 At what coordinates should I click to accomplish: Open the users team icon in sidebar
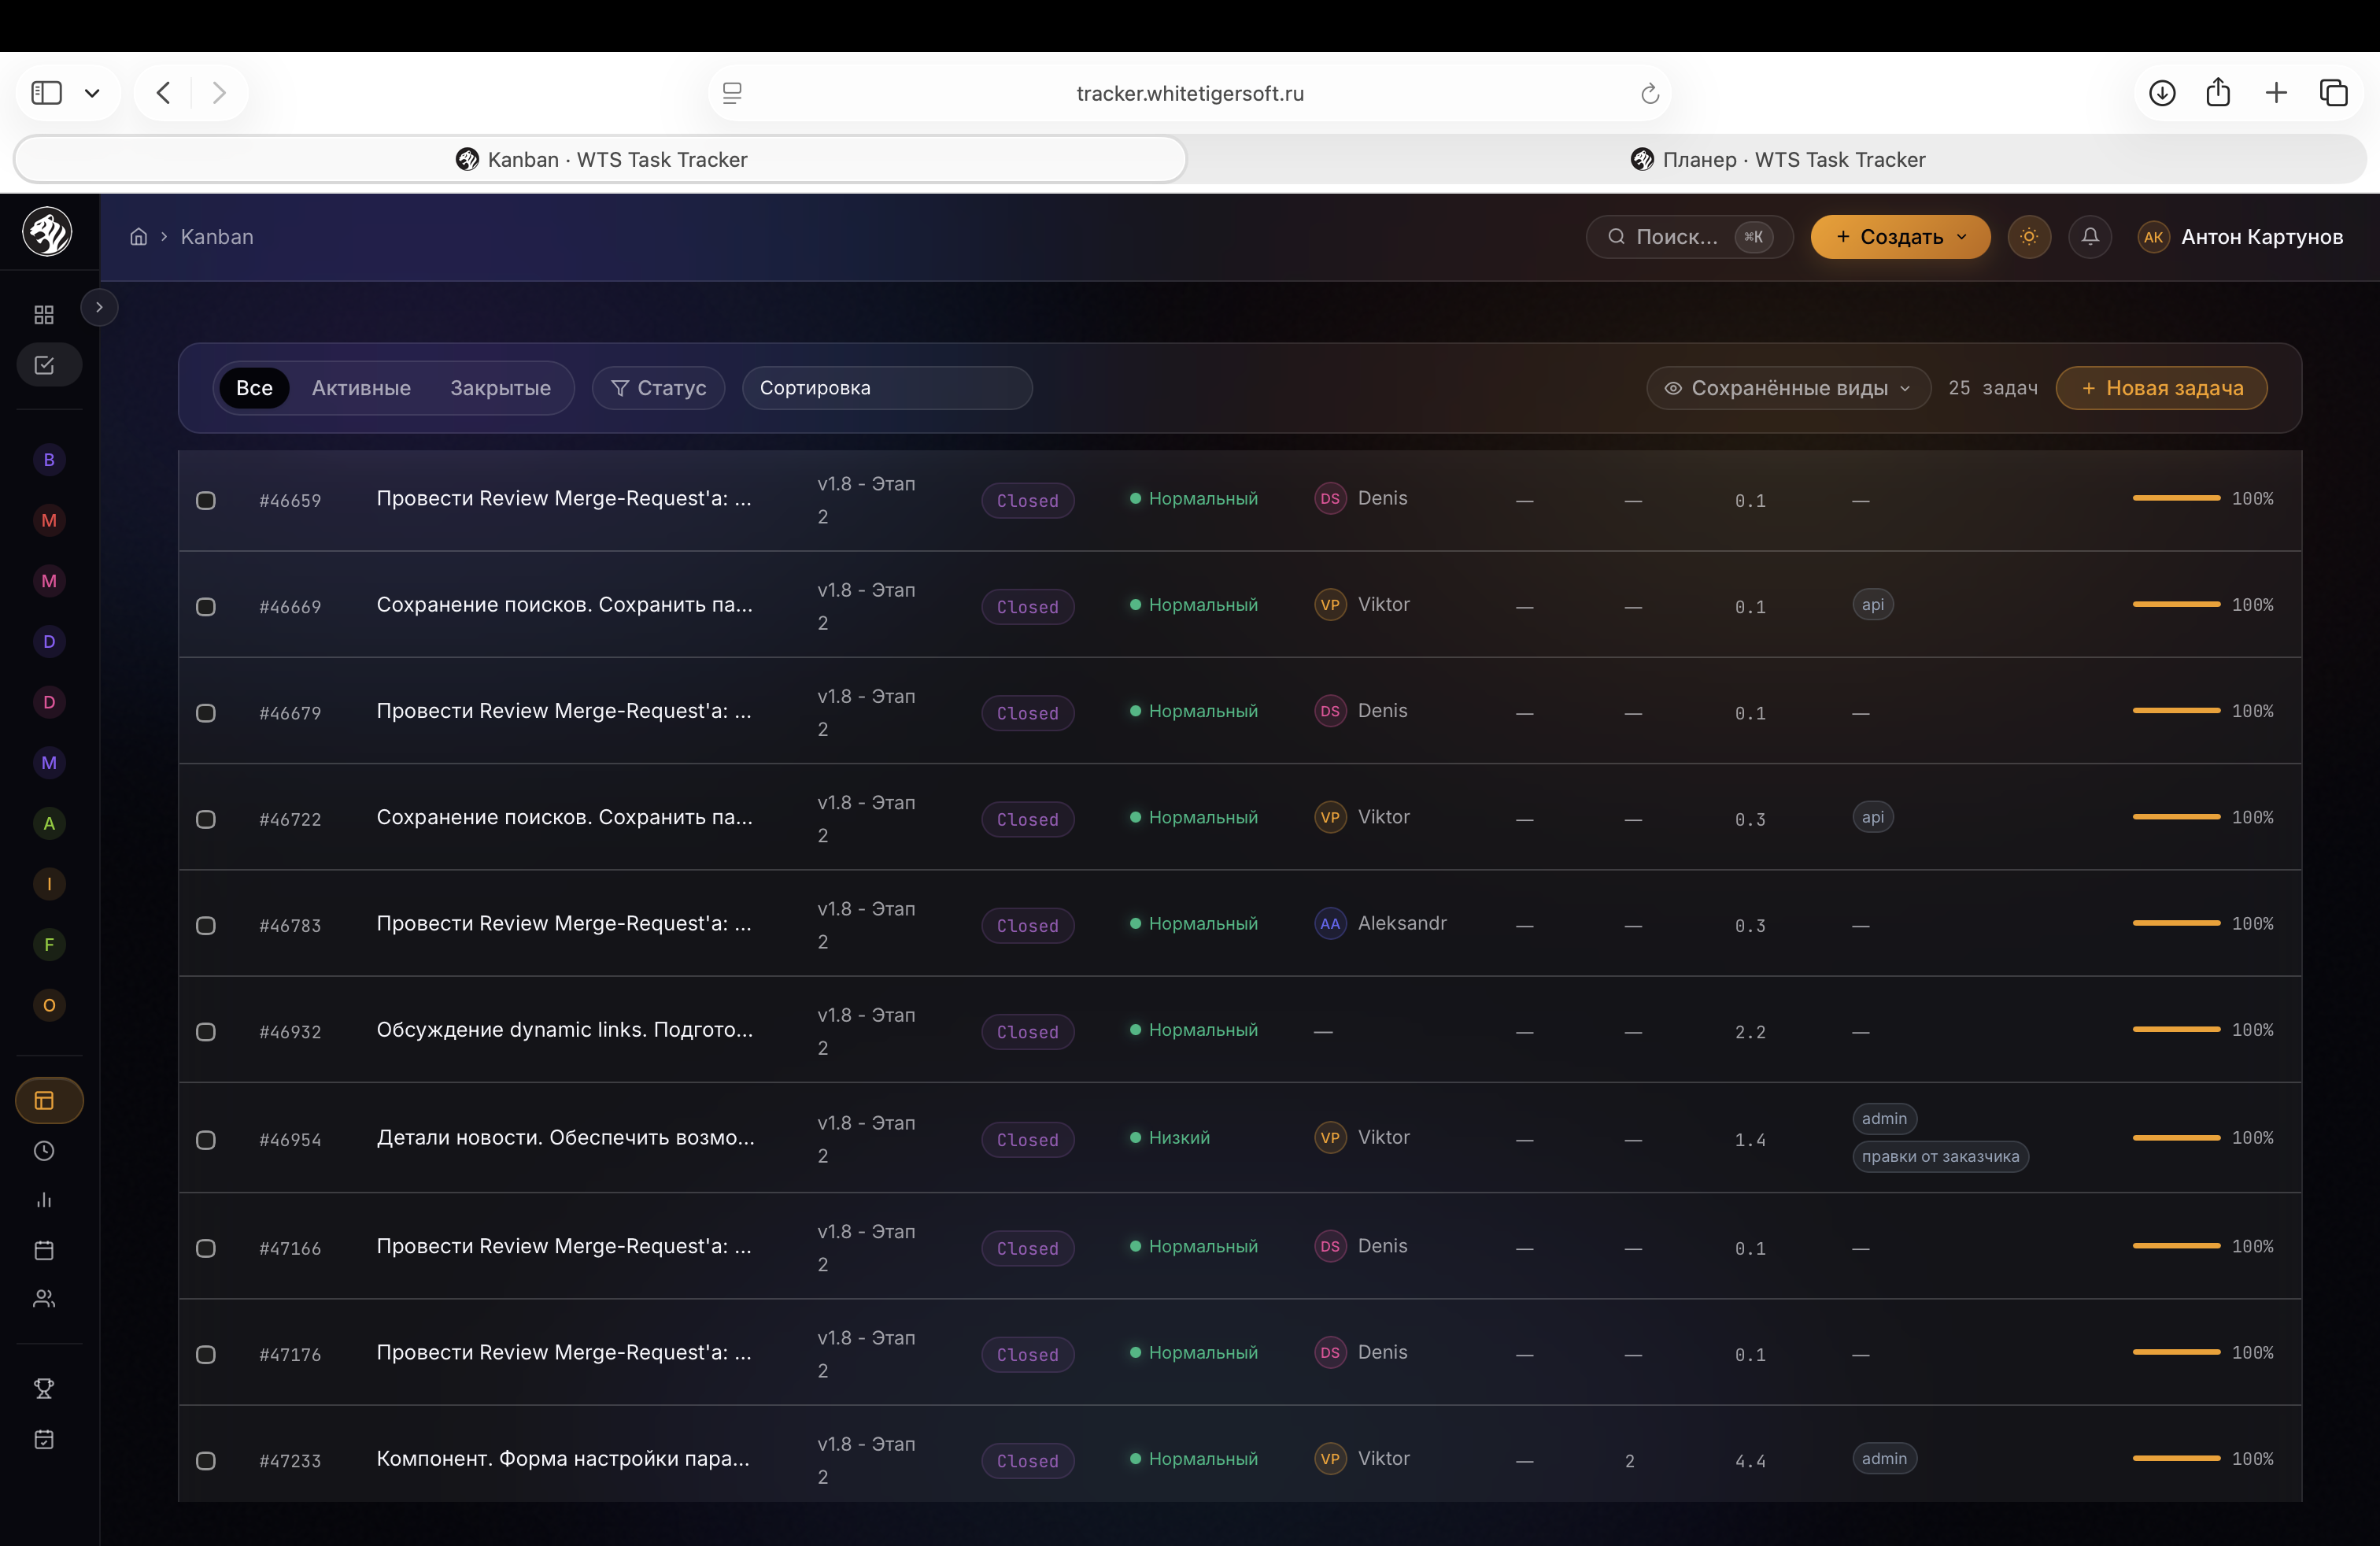point(44,1299)
